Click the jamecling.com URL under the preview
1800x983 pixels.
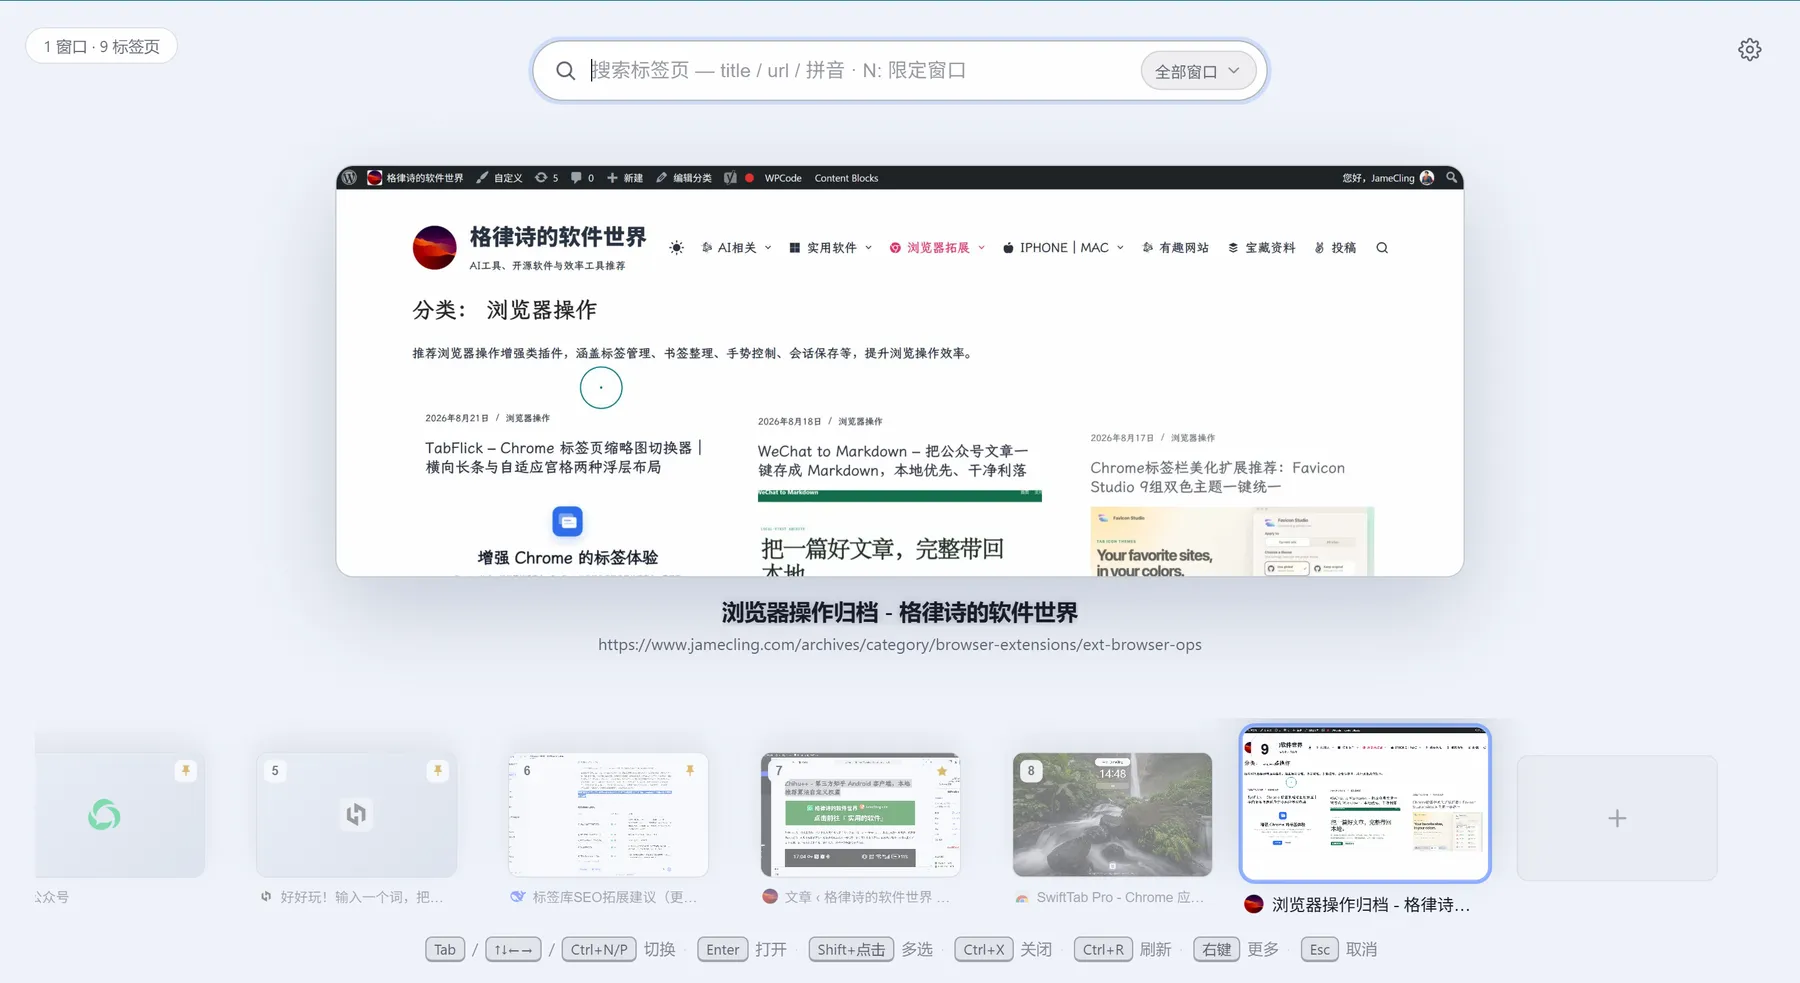pyautogui.click(x=900, y=645)
